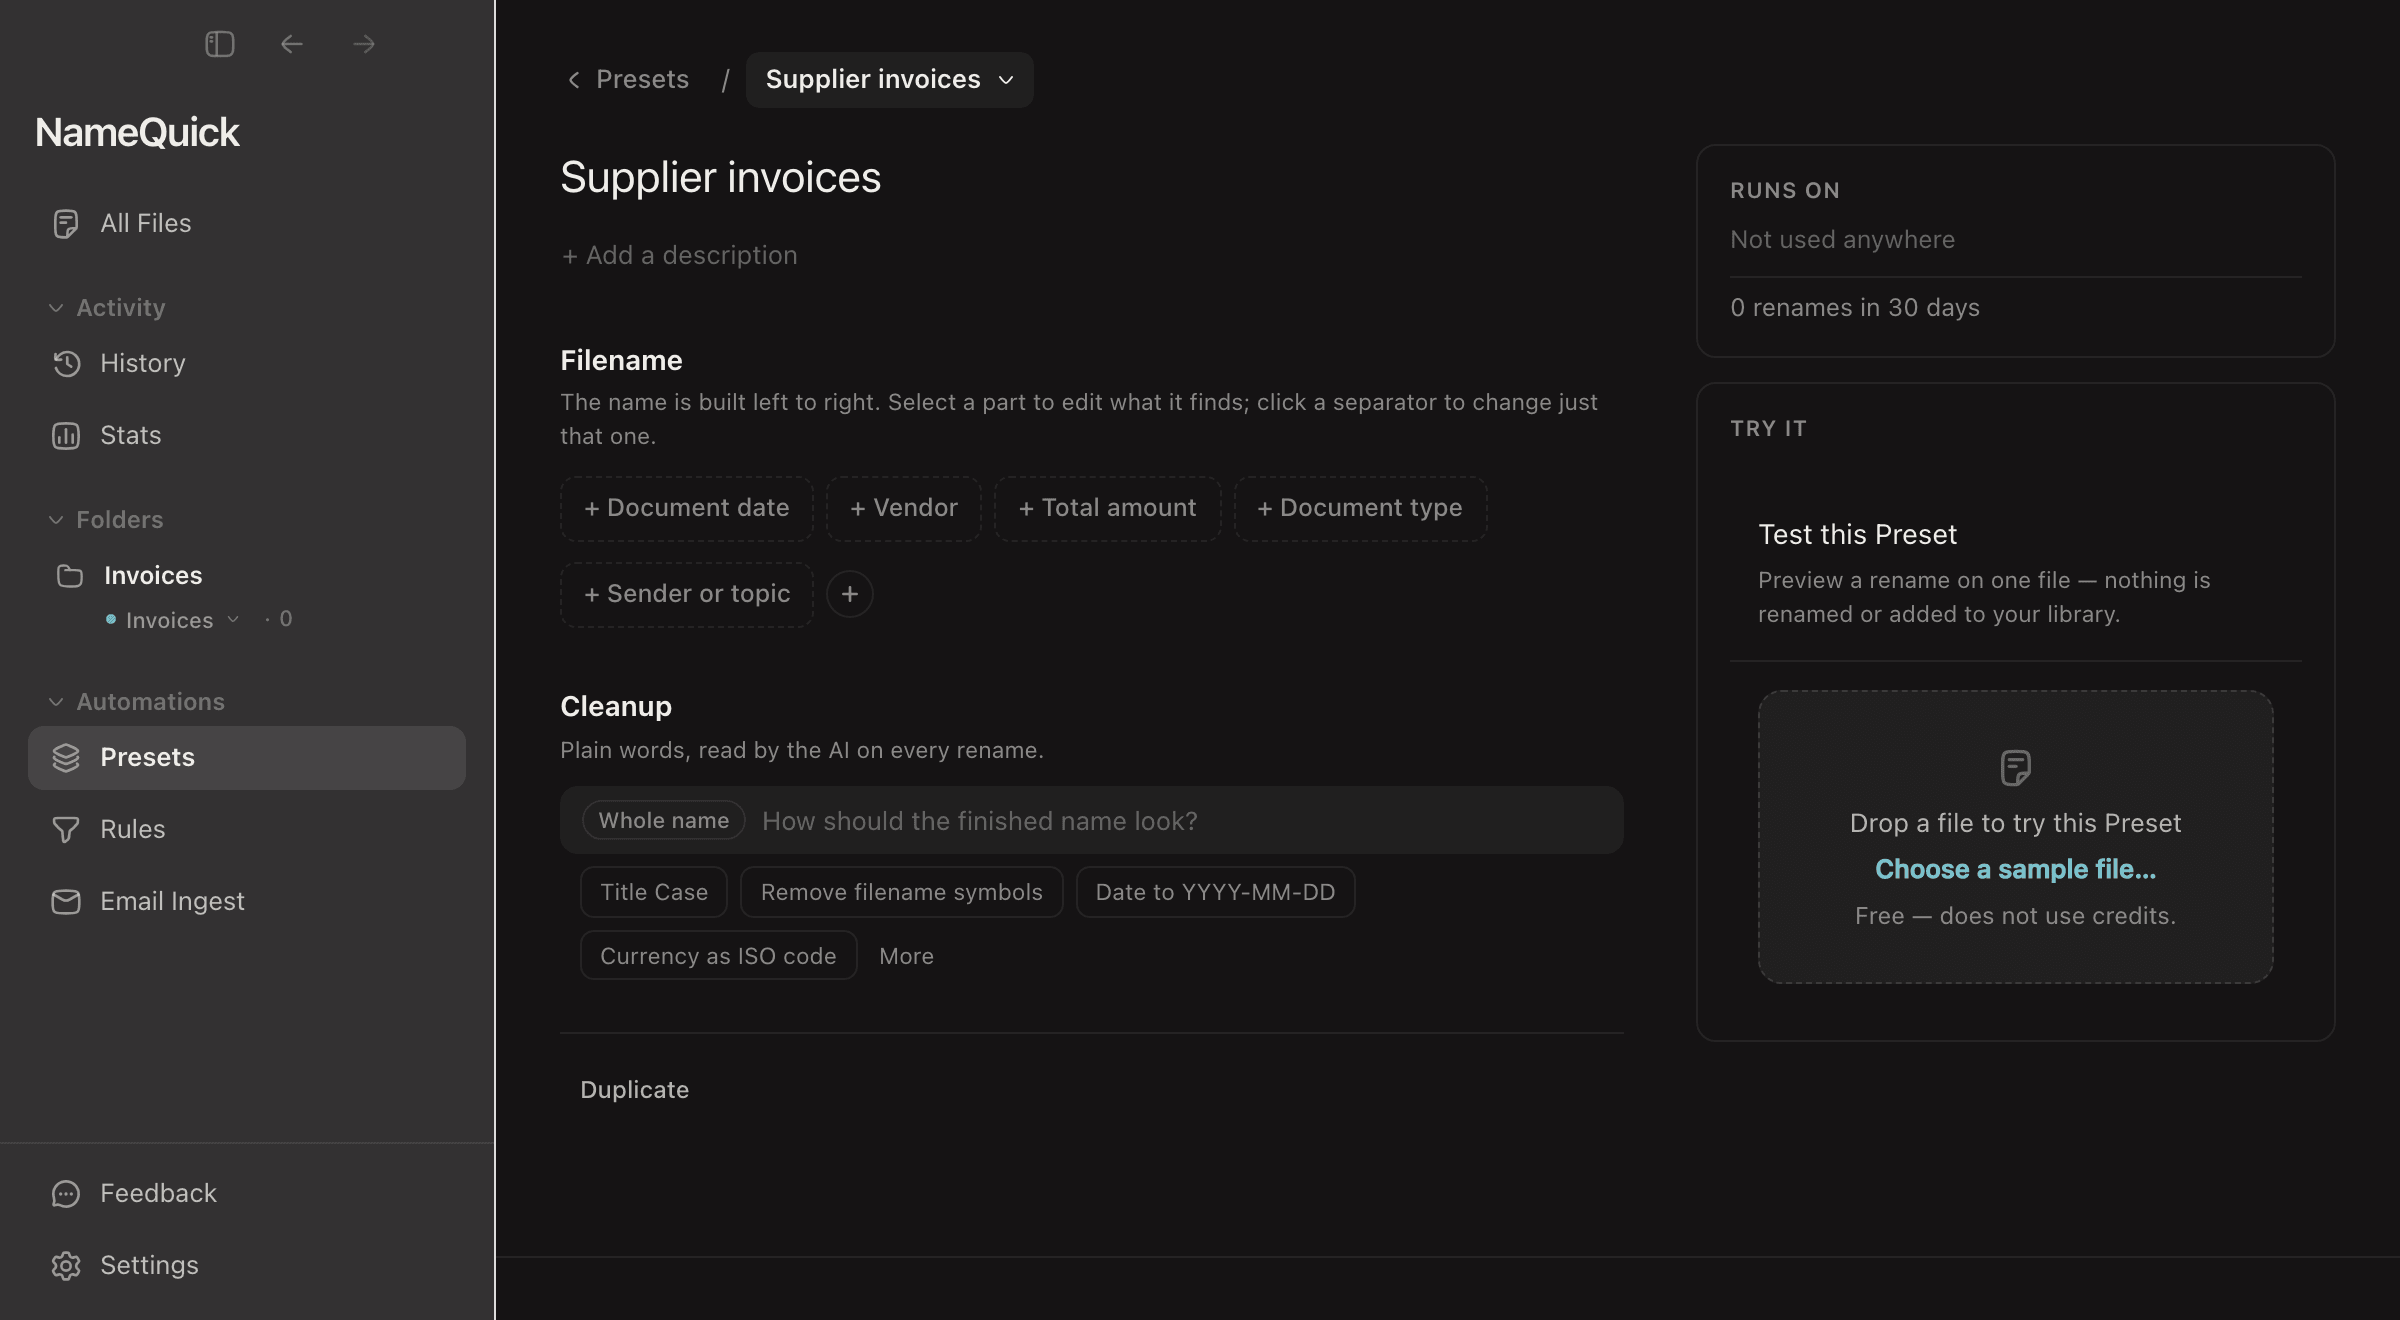Go forward with the right arrow
Image resolution: width=2400 pixels, height=1320 pixels.
[364, 44]
